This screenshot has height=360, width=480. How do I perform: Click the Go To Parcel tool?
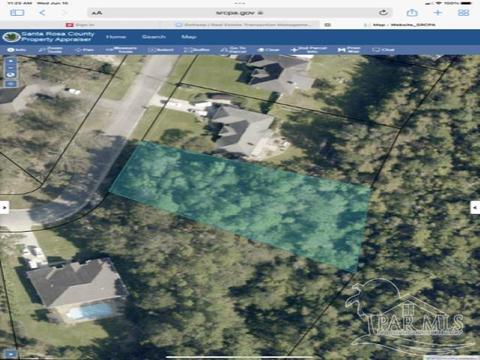click(x=233, y=50)
